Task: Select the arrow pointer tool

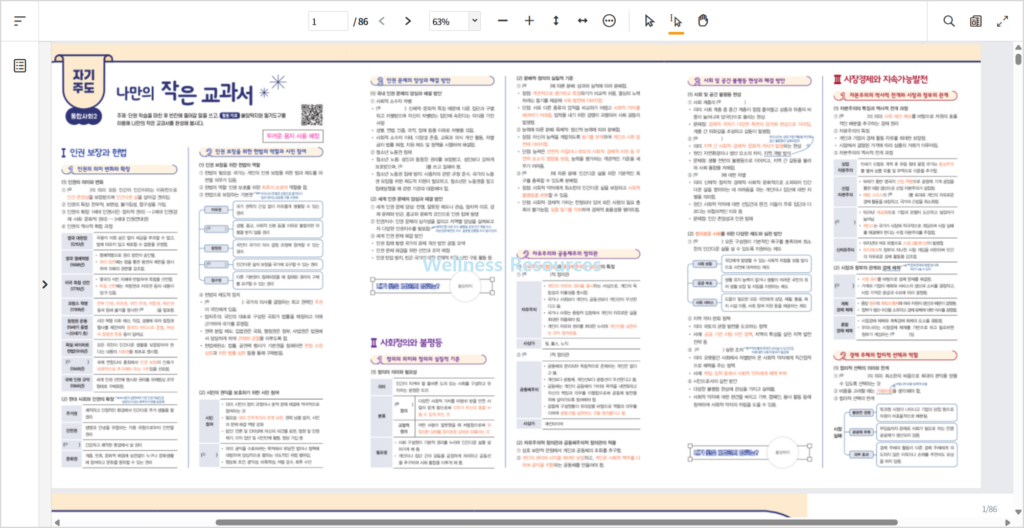Action: click(x=649, y=21)
